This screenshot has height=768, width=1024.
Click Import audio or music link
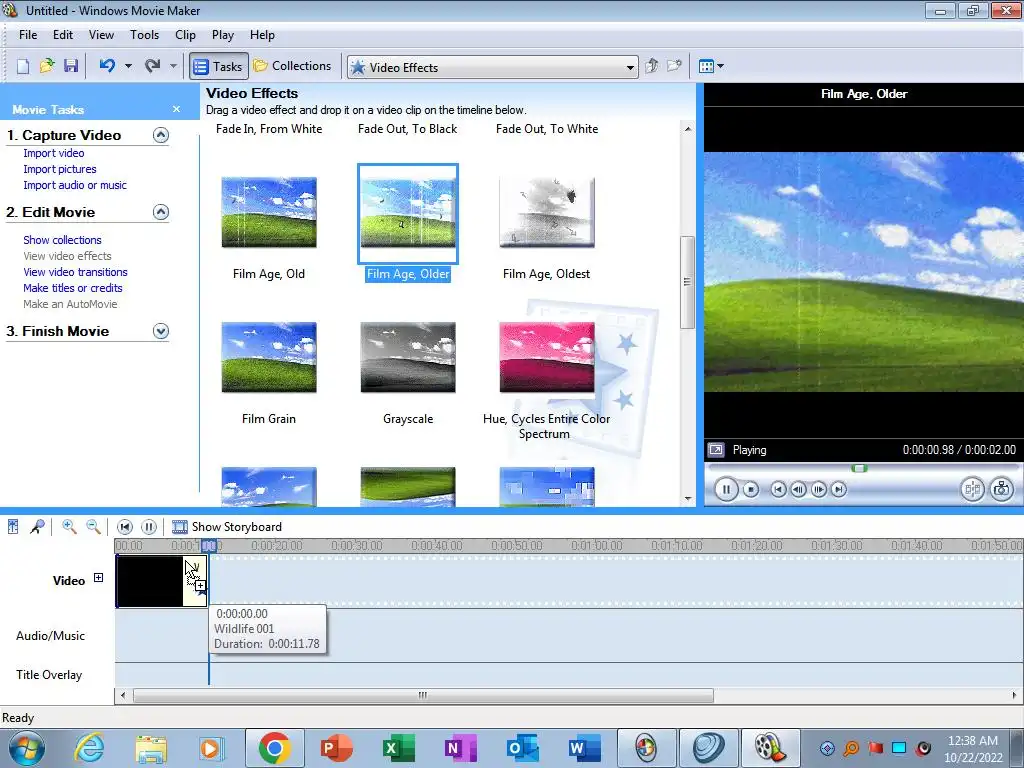75,185
